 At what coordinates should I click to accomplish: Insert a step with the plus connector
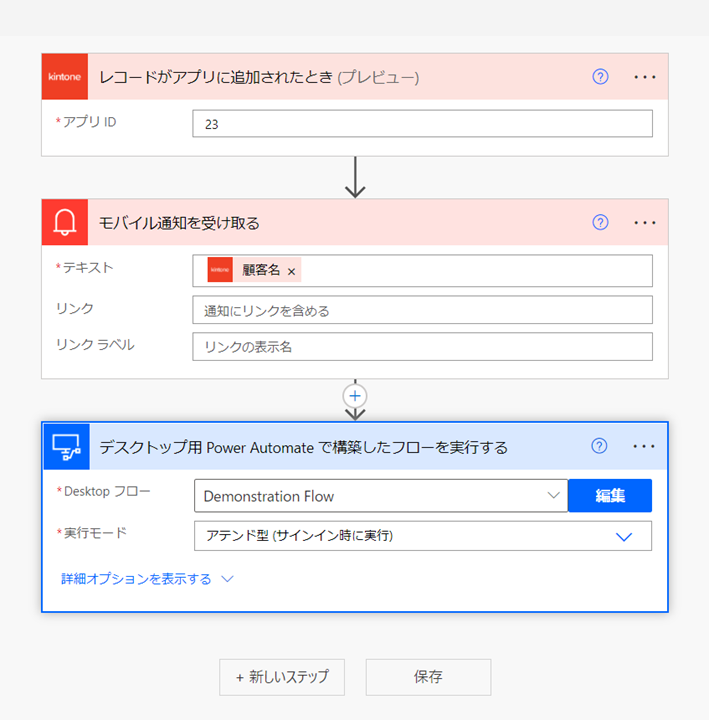tap(355, 396)
